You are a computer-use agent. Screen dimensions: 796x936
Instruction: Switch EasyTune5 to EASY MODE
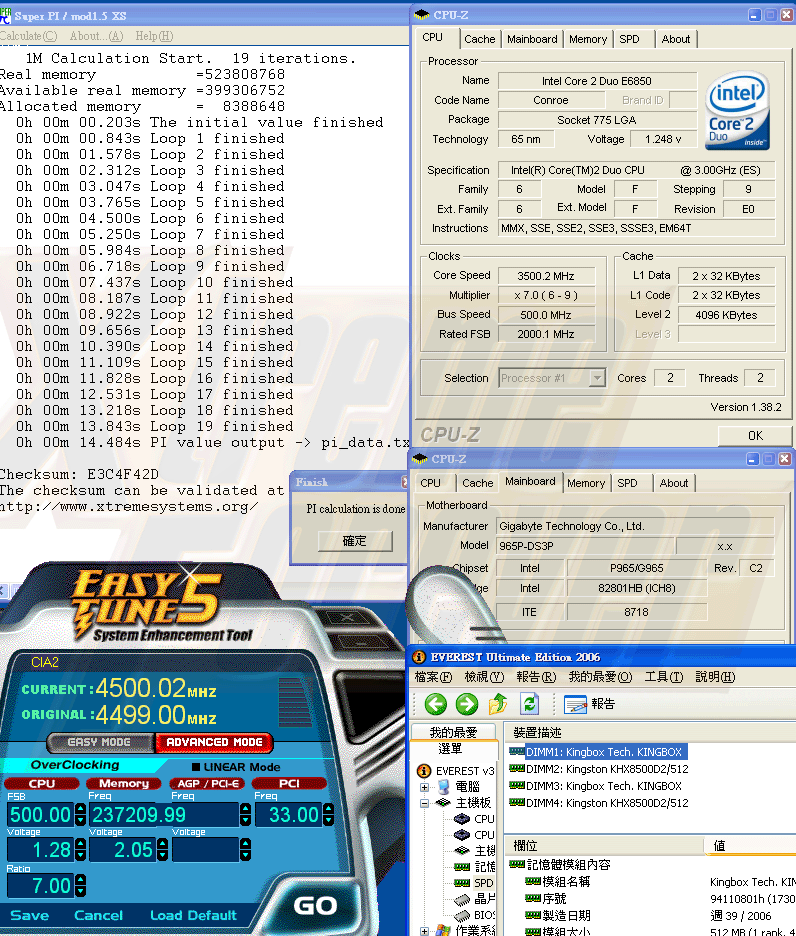pos(100,742)
